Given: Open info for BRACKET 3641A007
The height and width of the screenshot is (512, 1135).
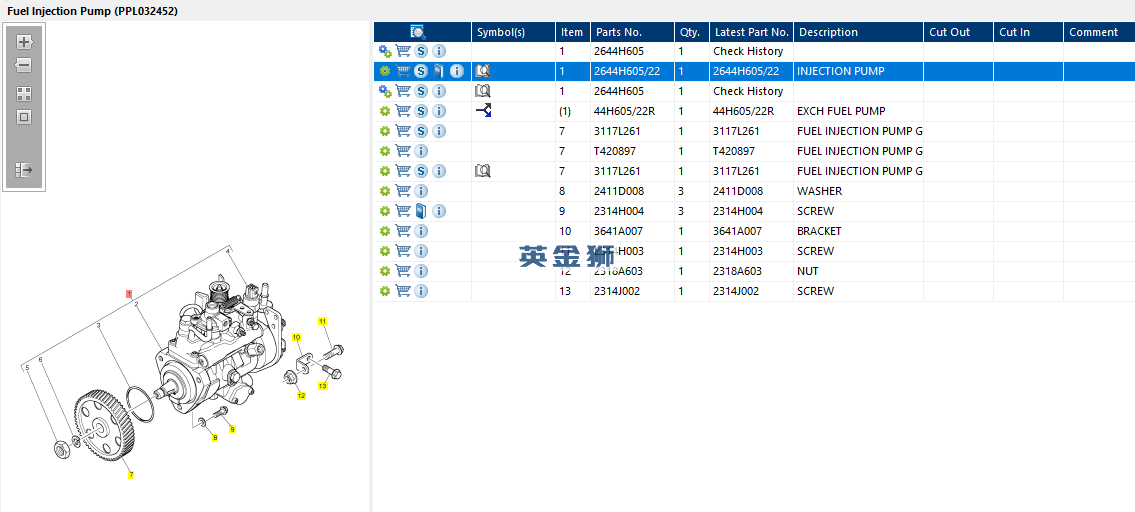Looking at the screenshot, I should [421, 231].
